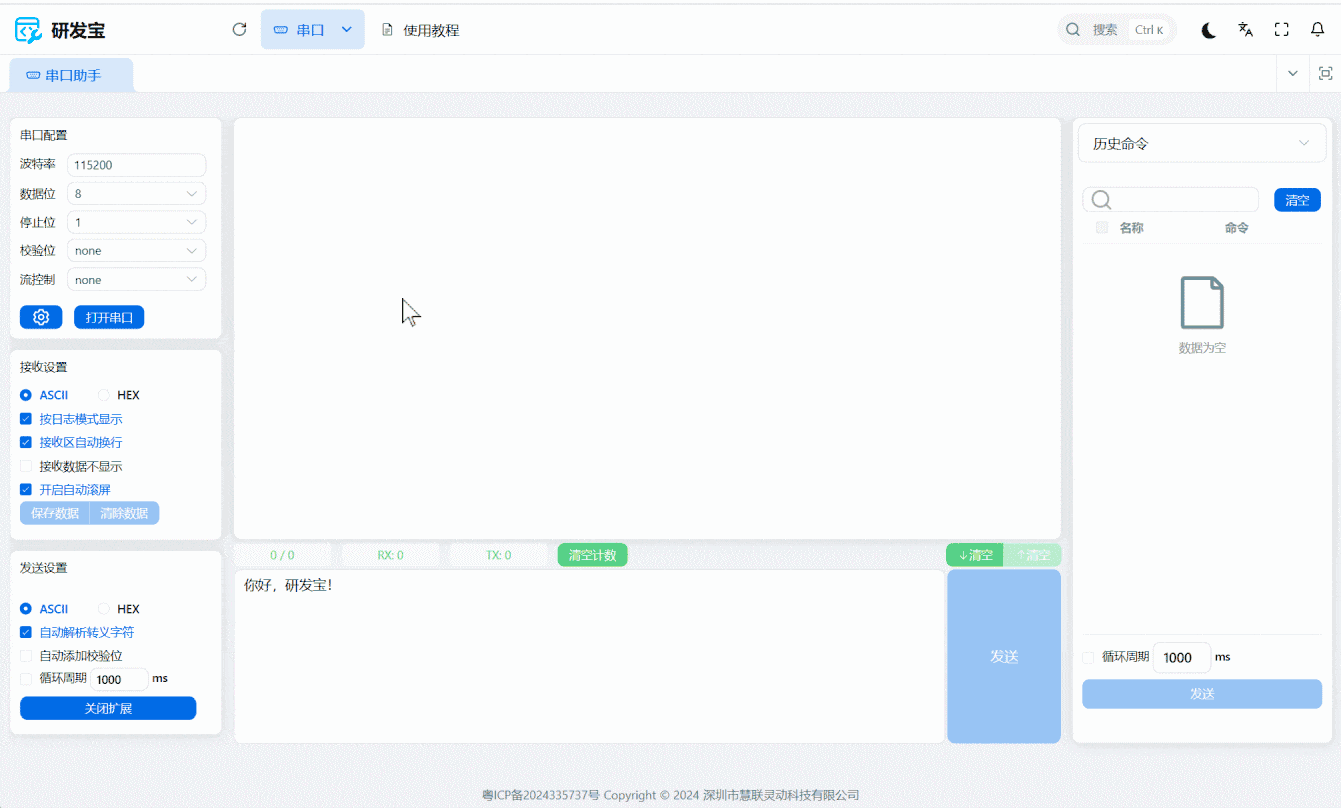
Task: Select HEX radio in receive settings
Action: (104, 395)
